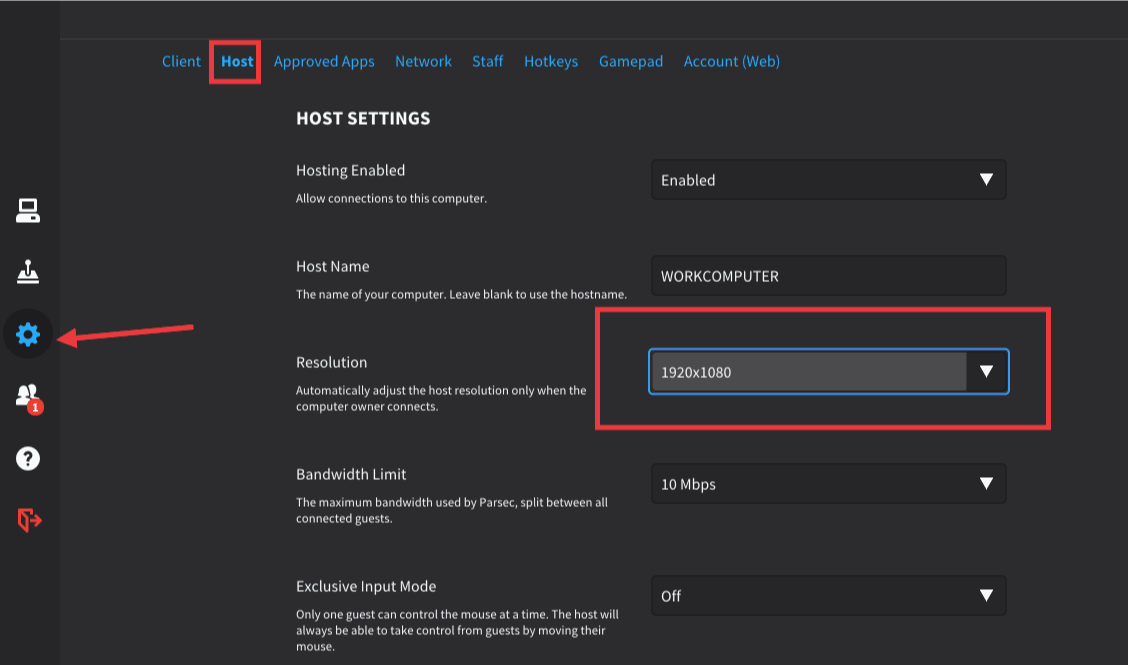This screenshot has width=1128, height=665.
Task: Click the Exclusive Input Mode label
Action: [x=366, y=587]
